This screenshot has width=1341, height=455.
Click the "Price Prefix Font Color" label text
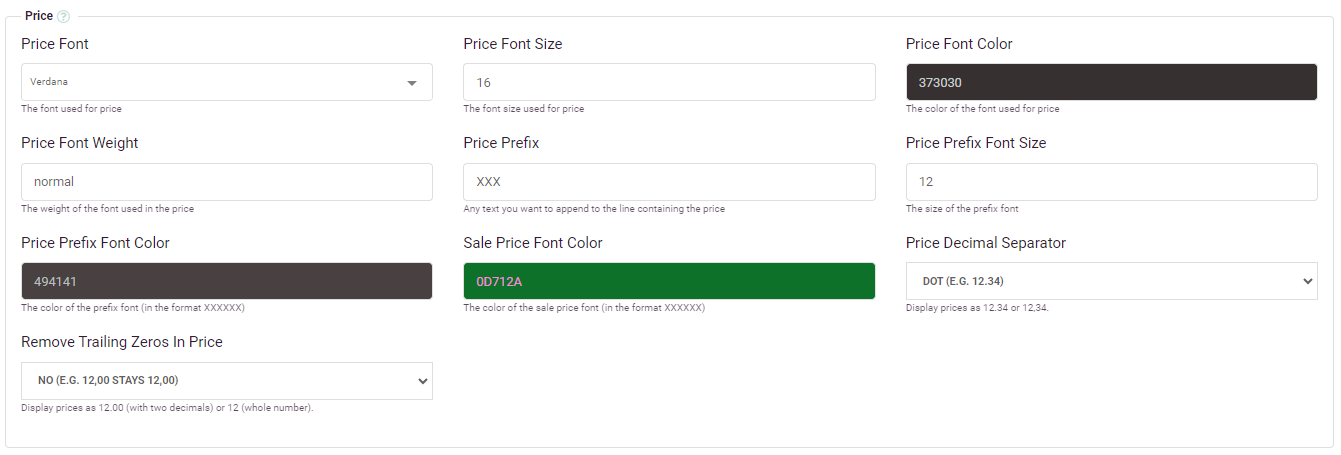(95, 243)
